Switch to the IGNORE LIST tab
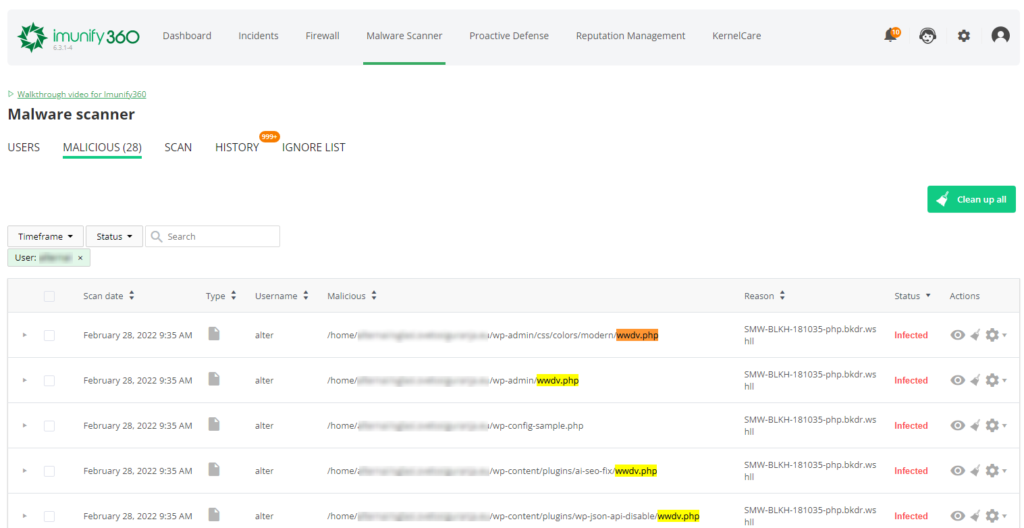Image resolution: width=1024 pixels, height=528 pixels. [313, 148]
